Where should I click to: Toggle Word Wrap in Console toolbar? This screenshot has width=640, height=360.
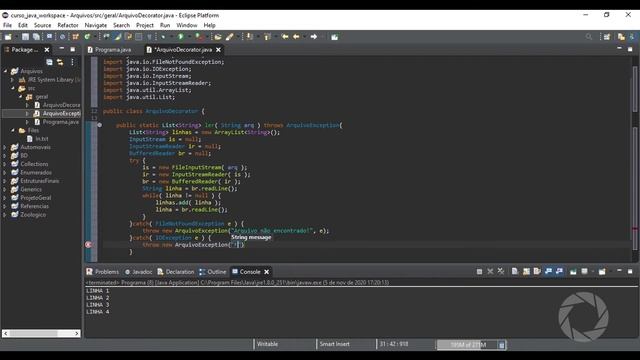[537, 271]
